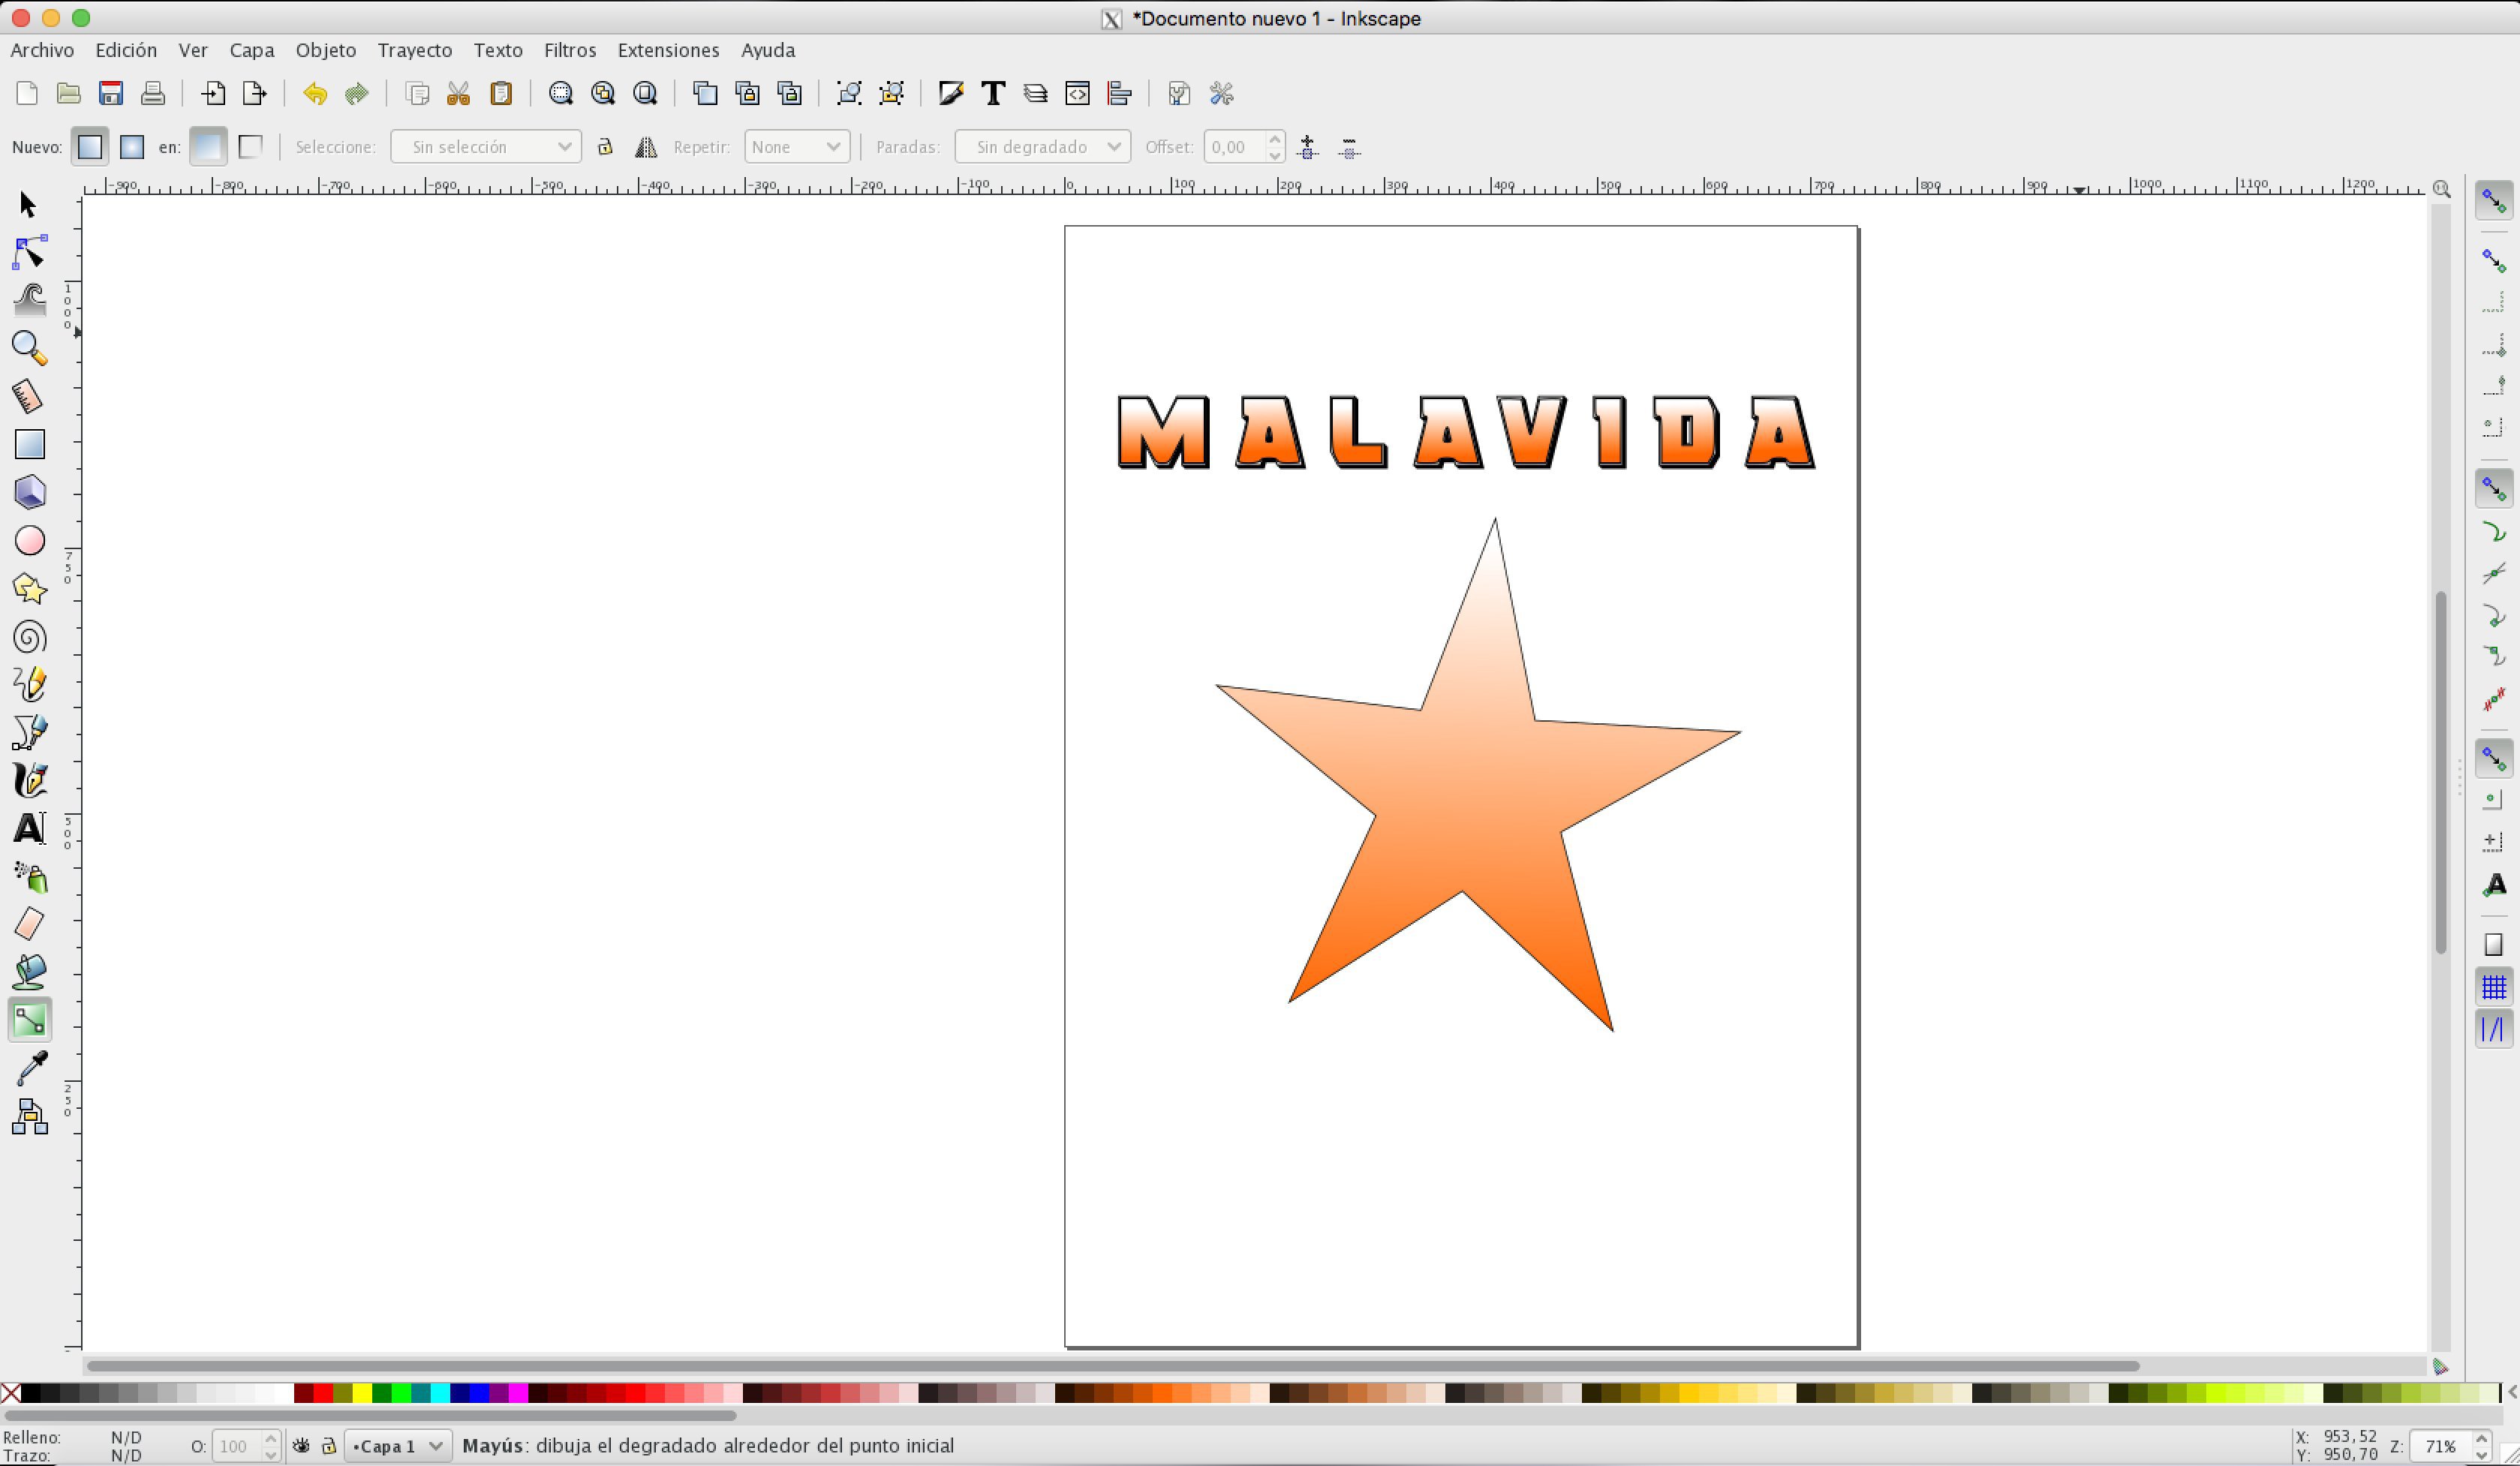
Task: Toggle visibility of Capa 1
Action: pyautogui.click(x=302, y=1446)
